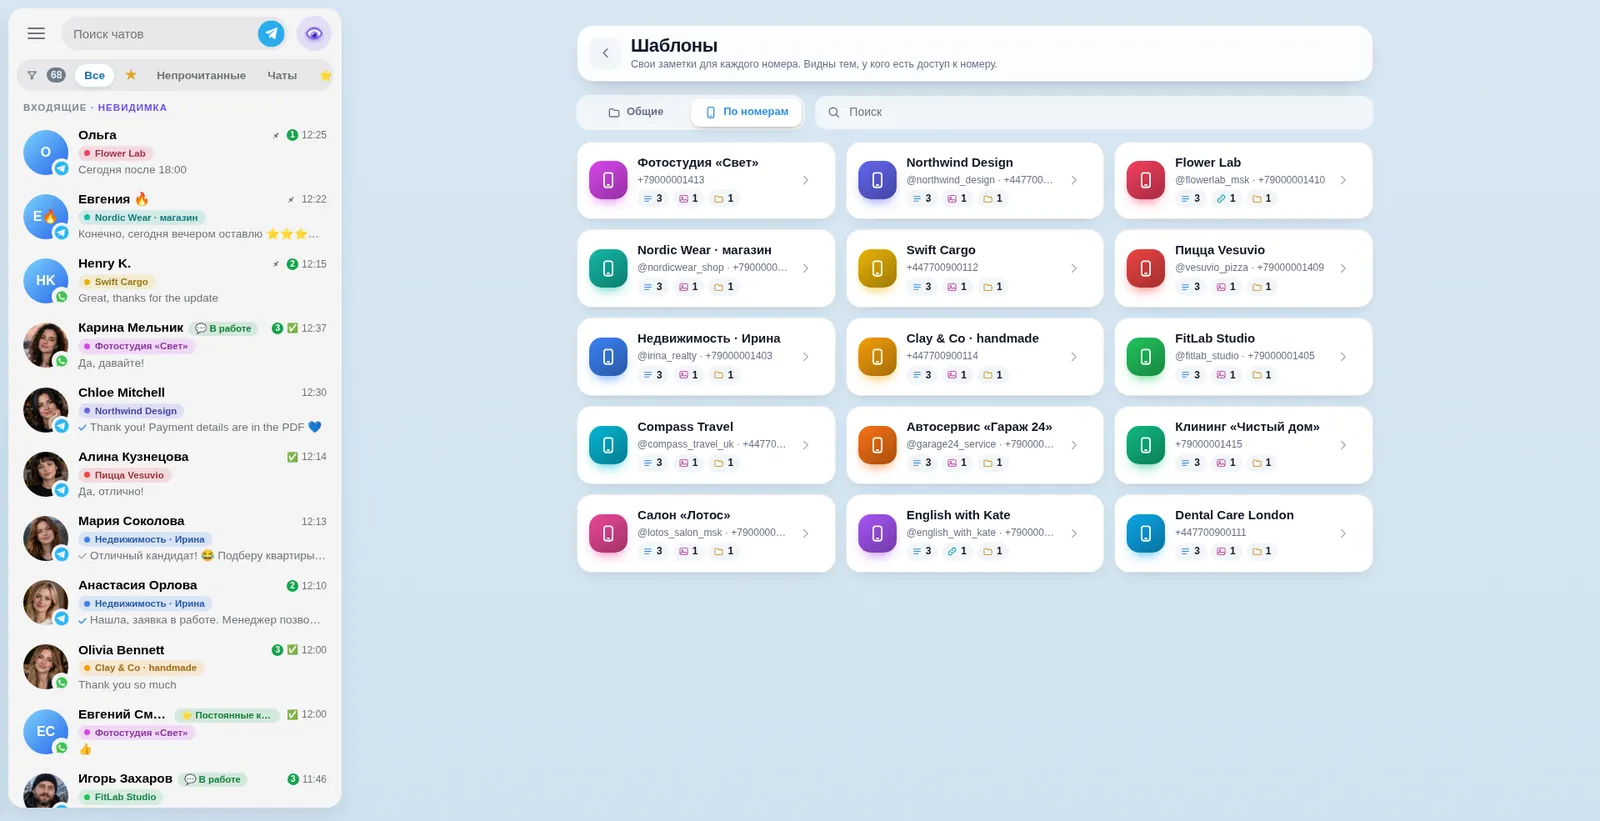This screenshot has height=821, width=1600.
Task: Expand the English with Kate chevron
Action: tap(1074, 533)
